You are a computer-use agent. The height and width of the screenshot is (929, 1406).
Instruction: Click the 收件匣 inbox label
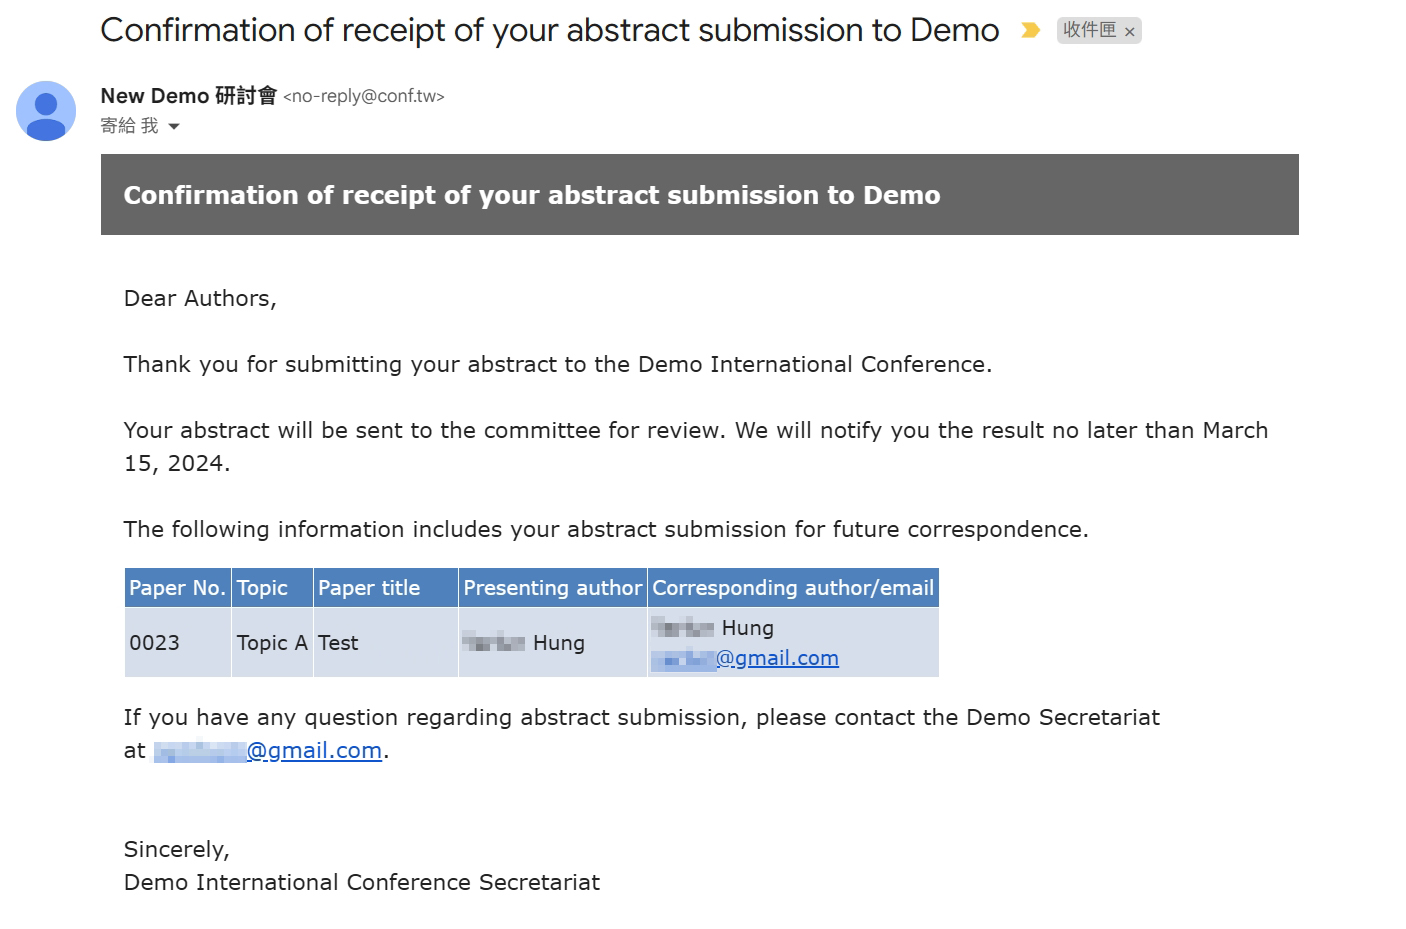coord(1089,30)
